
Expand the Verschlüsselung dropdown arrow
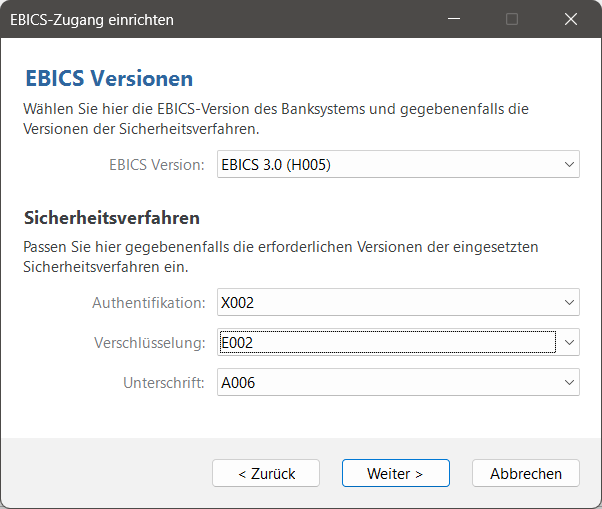coord(569,343)
